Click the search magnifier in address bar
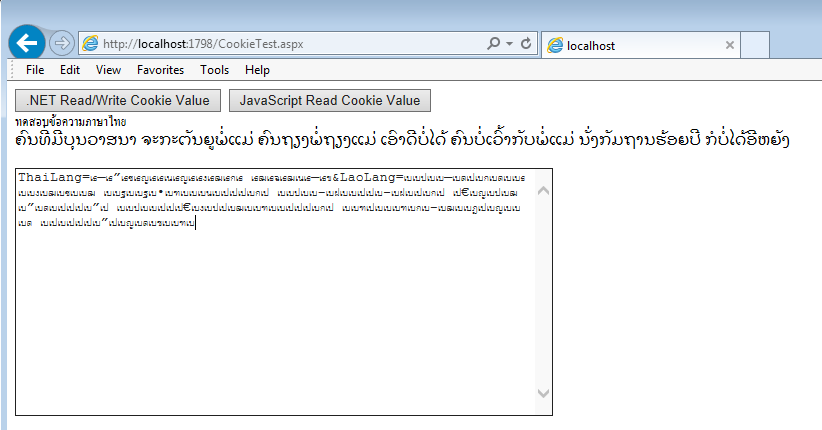 pyautogui.click(x=493, y=44)
